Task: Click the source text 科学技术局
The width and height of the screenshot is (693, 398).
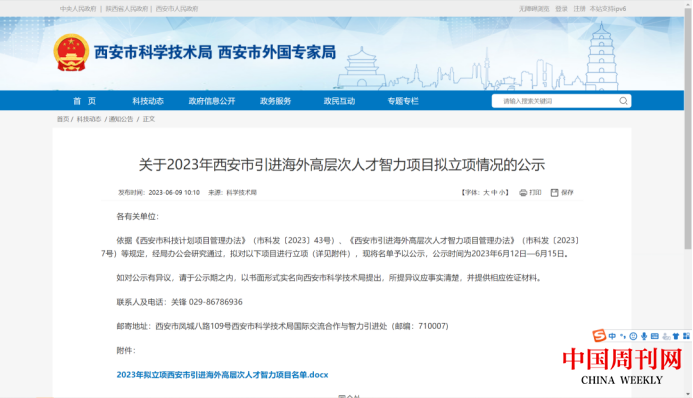Action: pos(241,193)
